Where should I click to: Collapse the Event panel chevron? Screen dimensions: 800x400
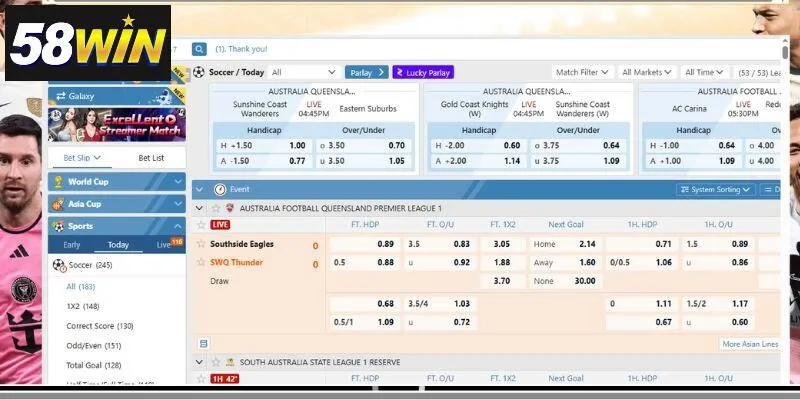coord(199,189)
